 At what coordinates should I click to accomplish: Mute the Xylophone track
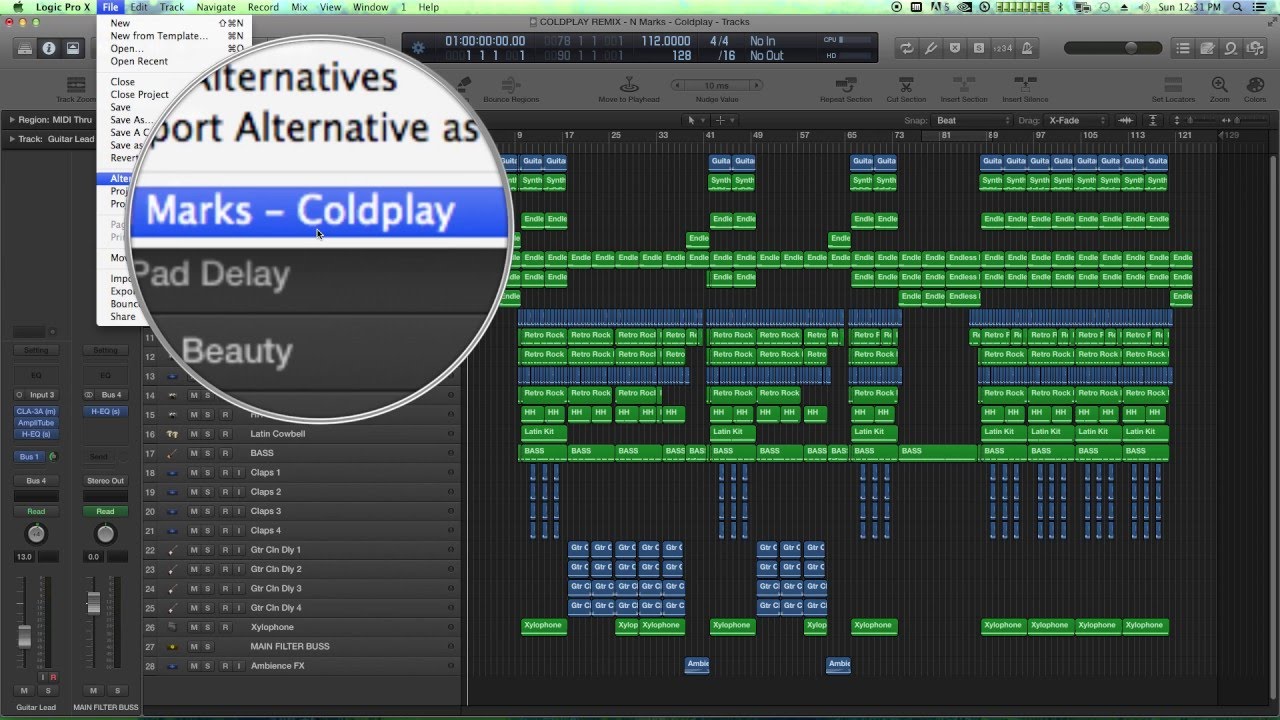click(194, 627)
